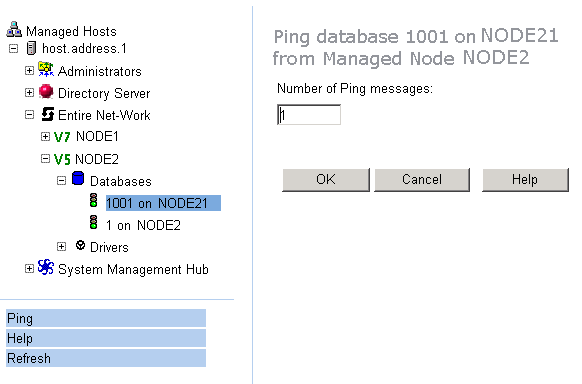Click the Drivers icon
Image resolution: width=582 pixels, height=384 pixels.
[80, 245]
